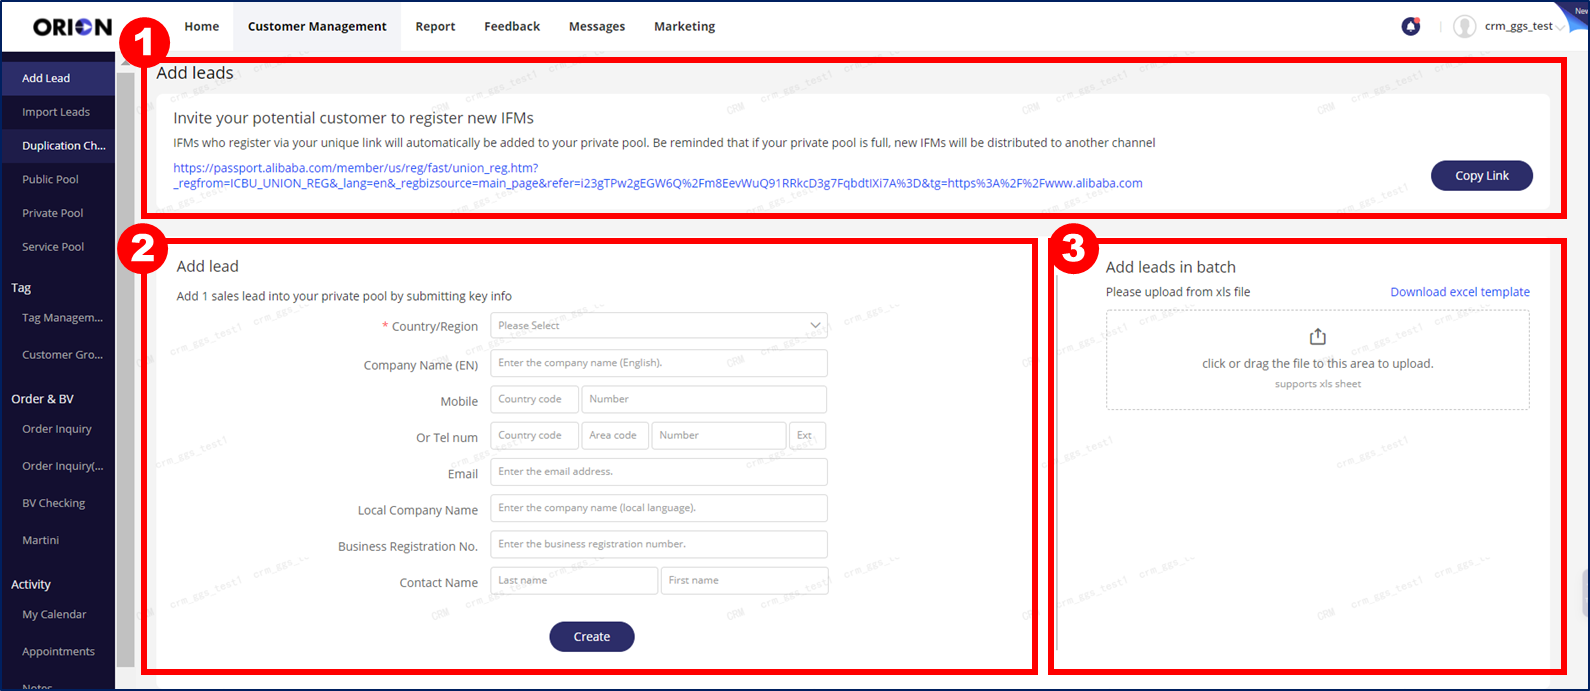Click the Mobile Country code field
This screenshot has height=691, width=1590.
(x=534, y=399)
